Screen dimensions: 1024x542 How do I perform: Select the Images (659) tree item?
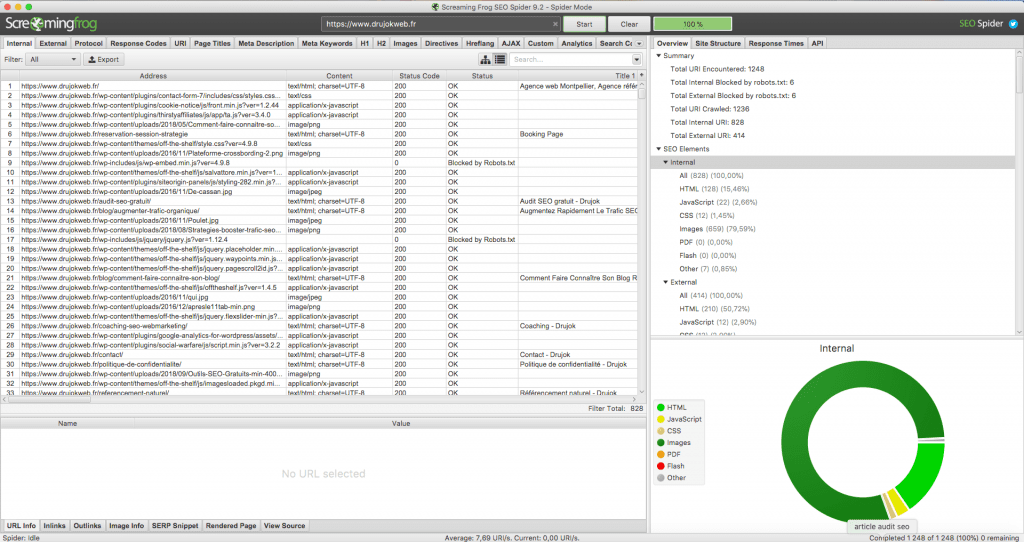(x=717, y=229)
